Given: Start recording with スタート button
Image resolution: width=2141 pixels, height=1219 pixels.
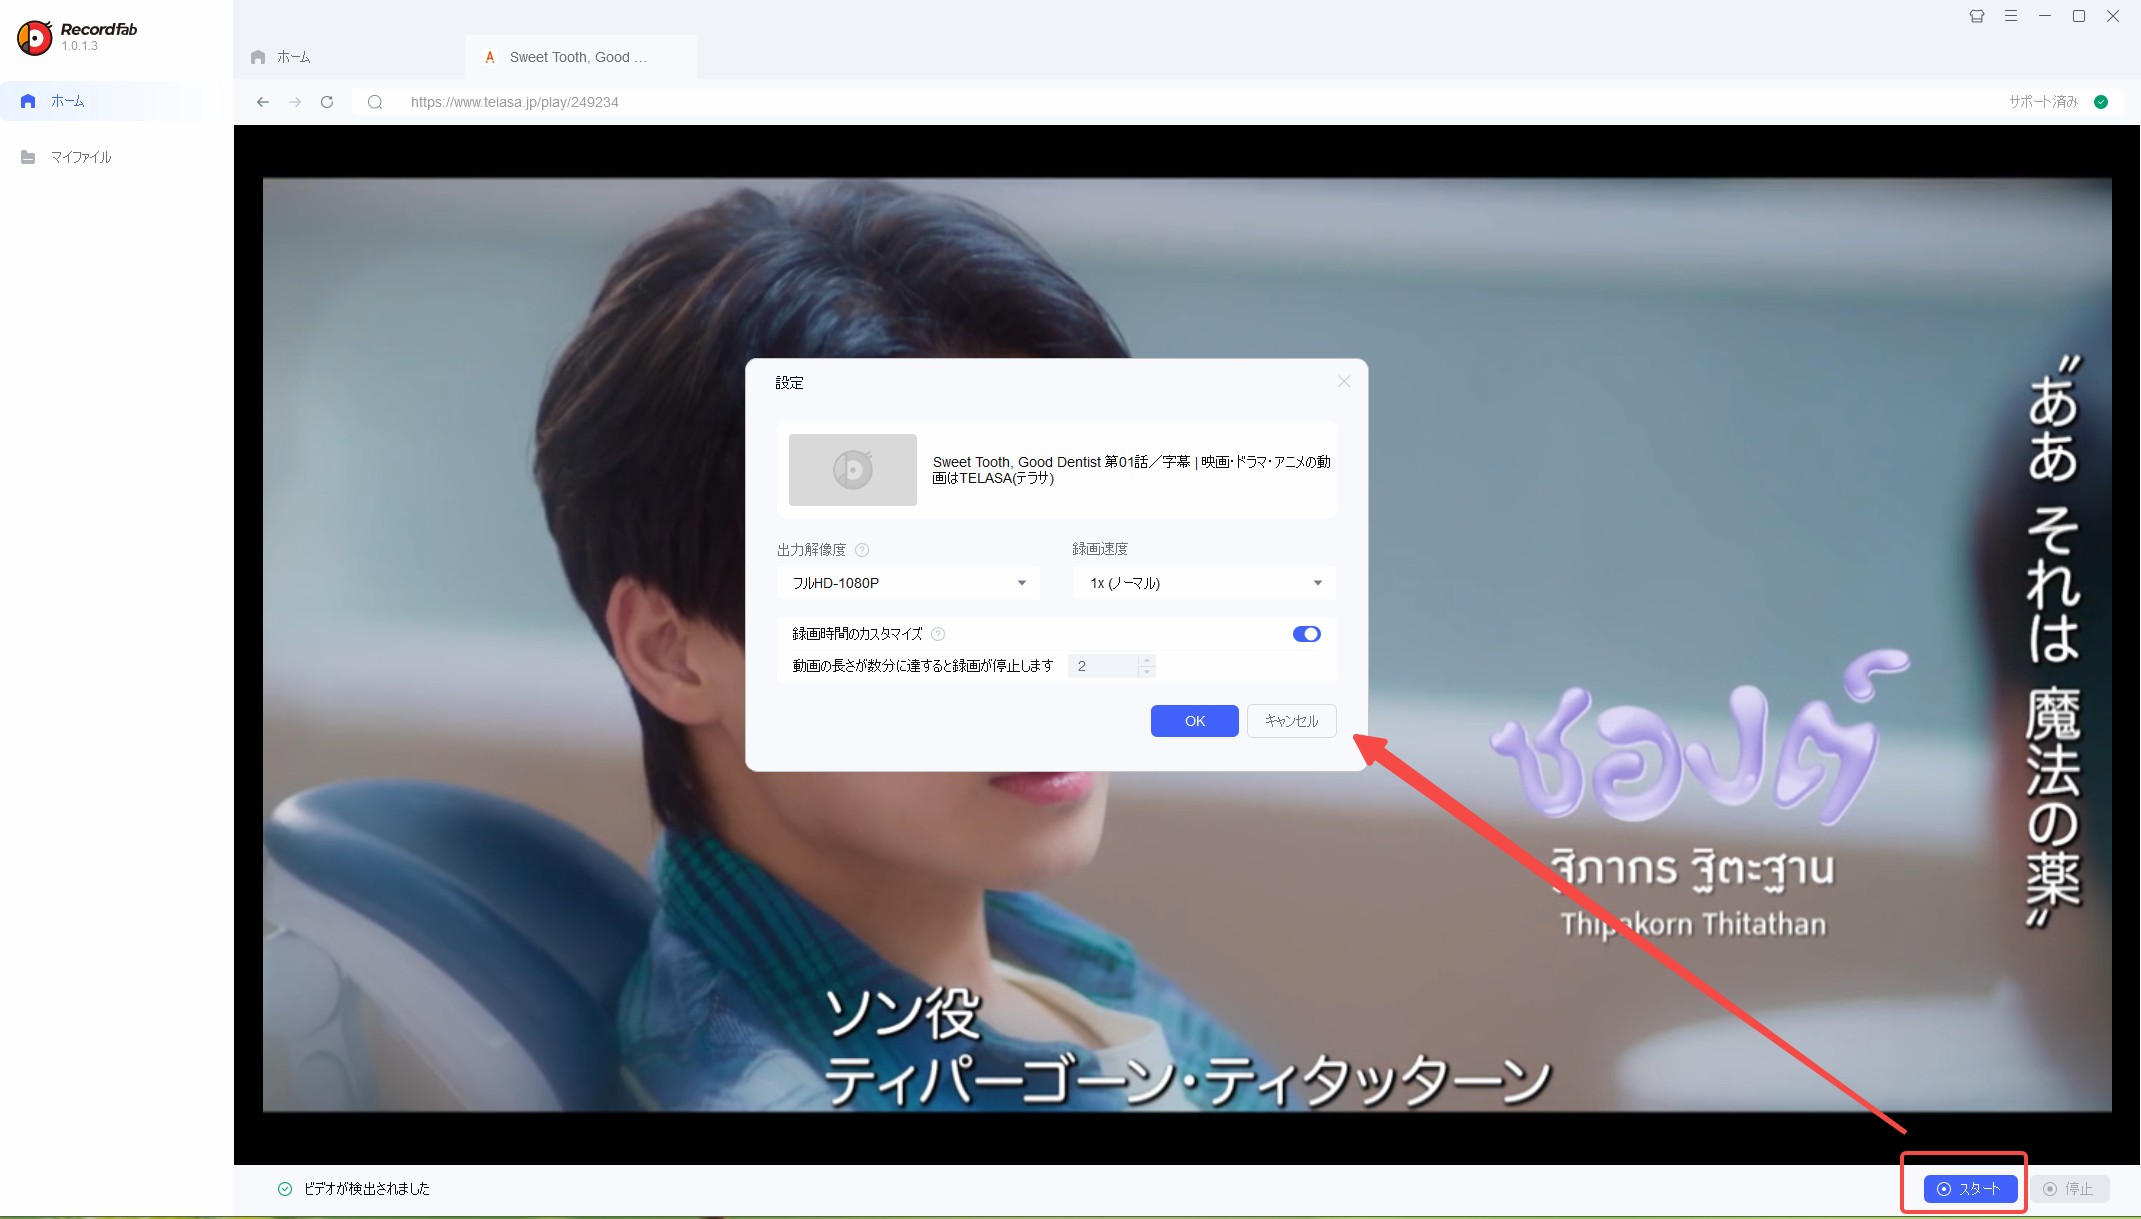Looking at the screenshot, I should point(1969,1189).
